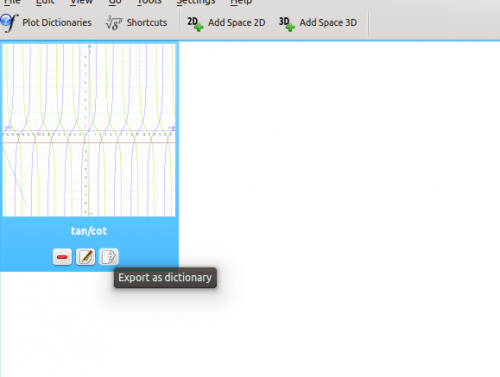This screenshot has width=500, height=377.
Task: Open the Tools menu
Action: pyautogui.click(x=149, y=2)
